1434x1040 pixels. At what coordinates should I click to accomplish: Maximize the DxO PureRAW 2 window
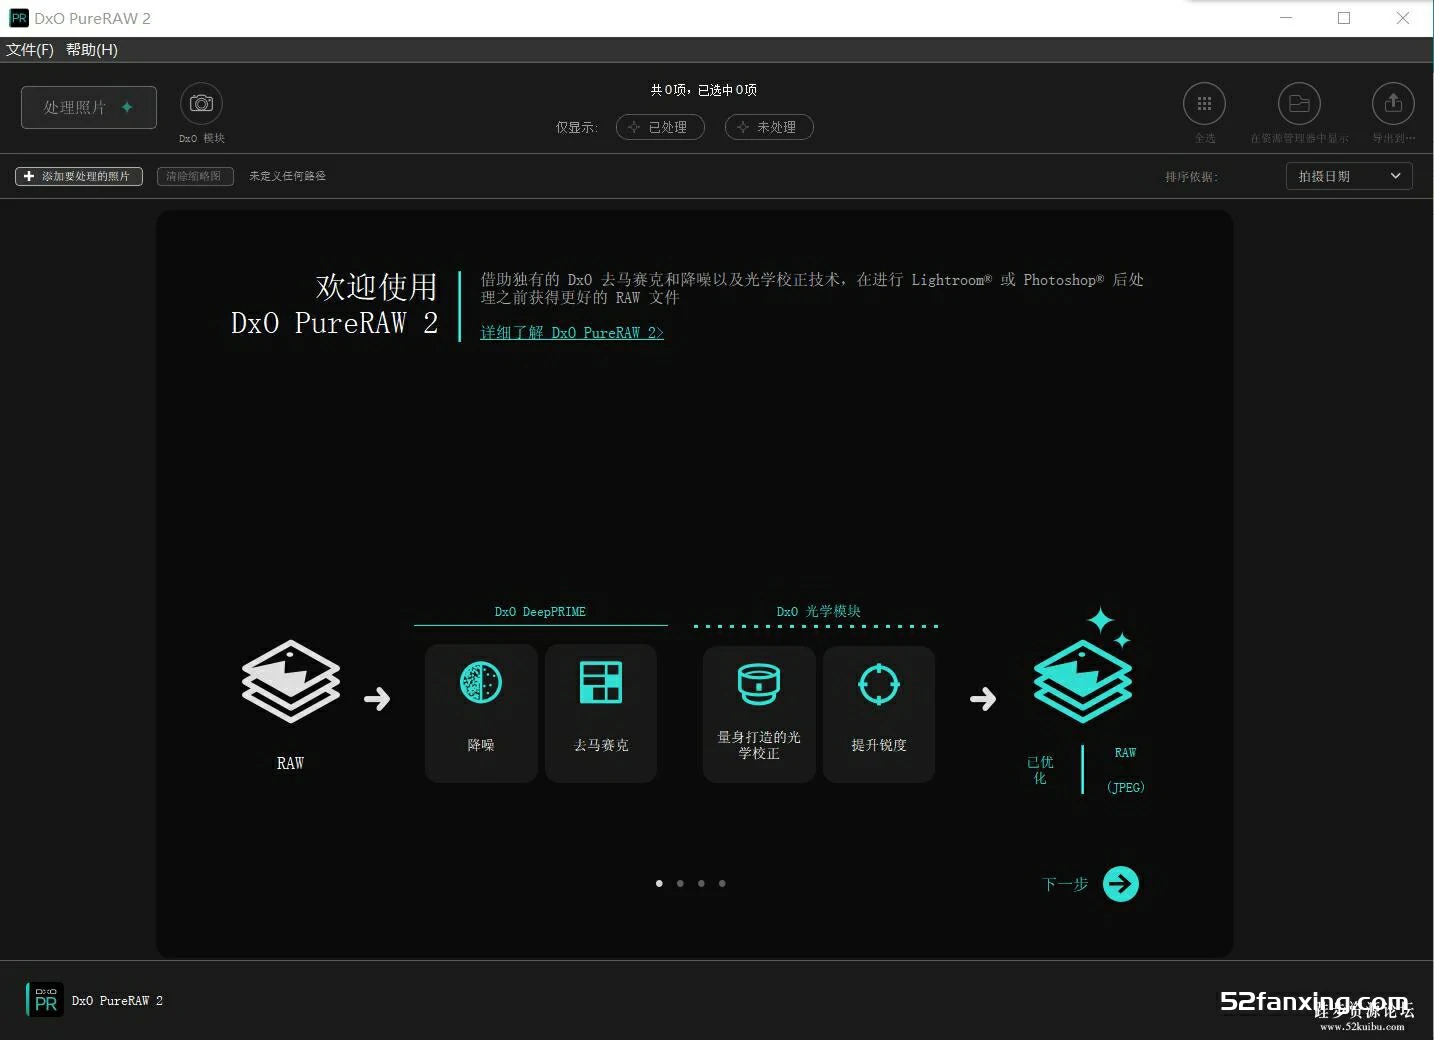(x=1344, y=18)
